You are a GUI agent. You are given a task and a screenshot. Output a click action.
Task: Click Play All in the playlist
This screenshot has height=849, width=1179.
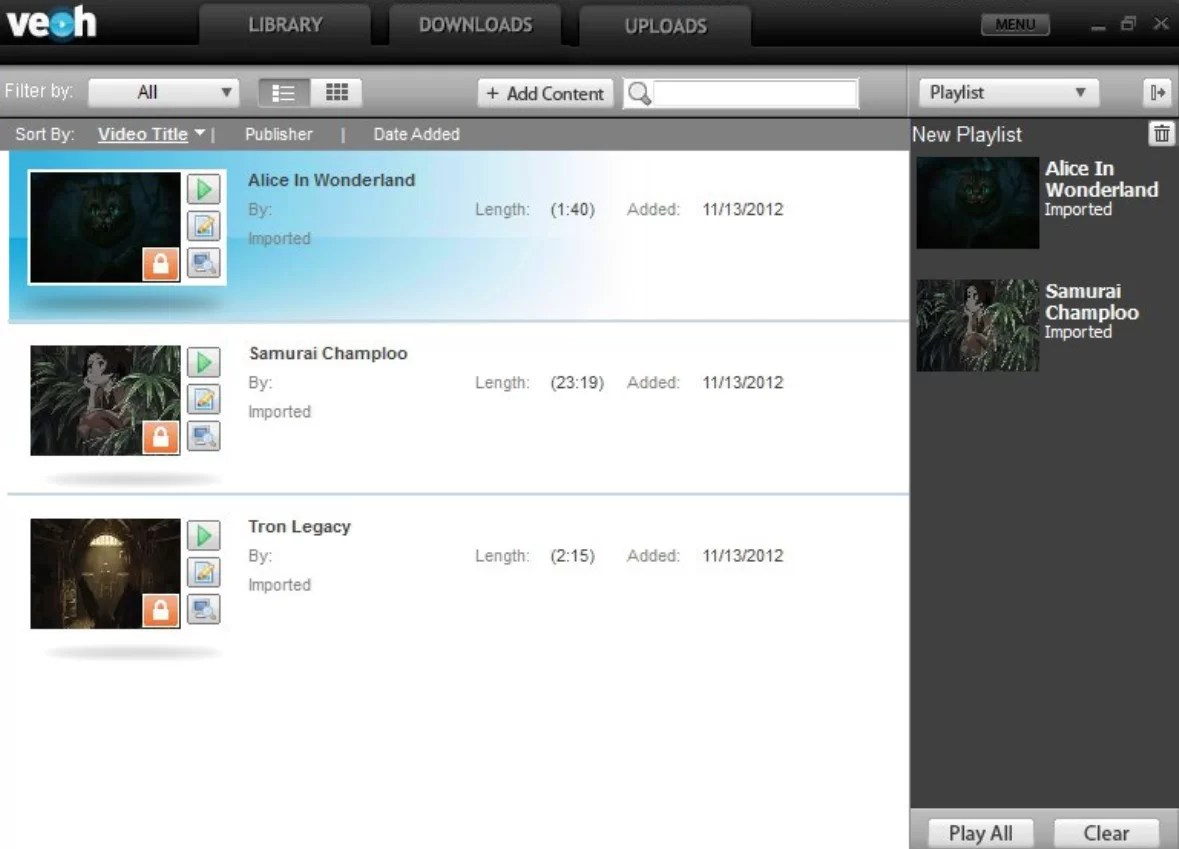tap(980, 833)
